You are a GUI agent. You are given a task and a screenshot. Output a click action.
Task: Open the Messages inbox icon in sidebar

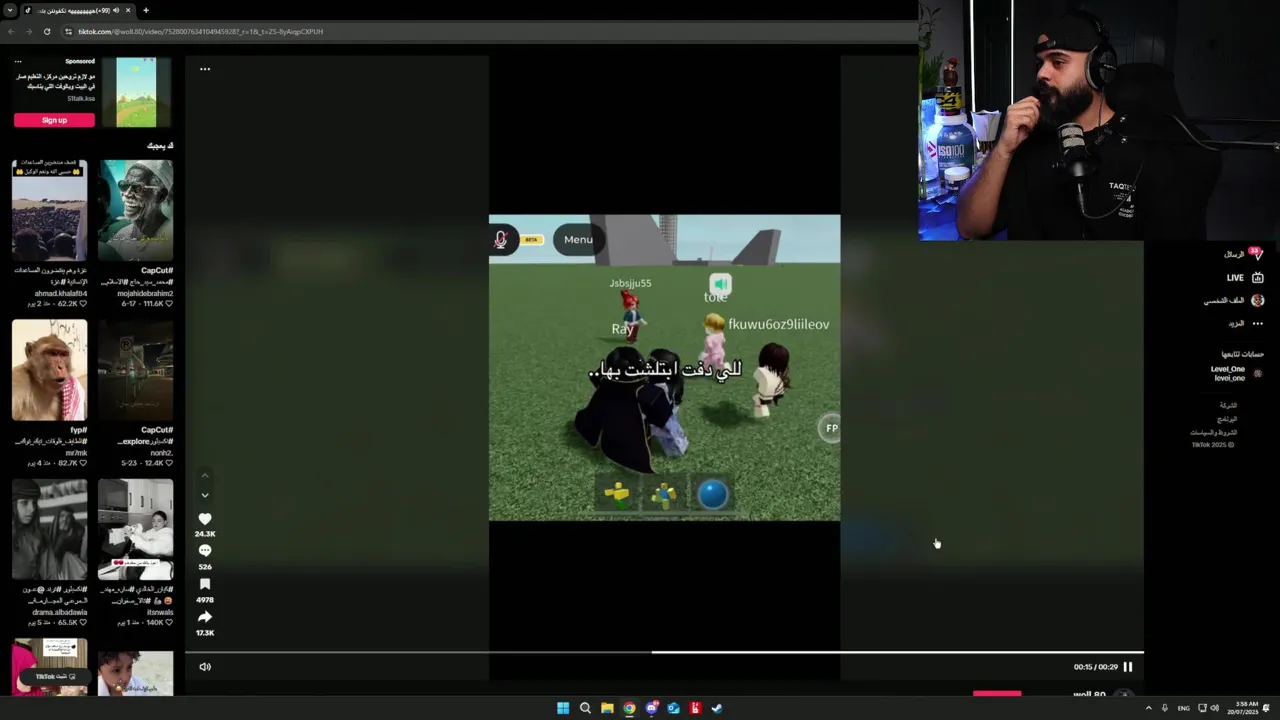click(x=1257, y=254)
